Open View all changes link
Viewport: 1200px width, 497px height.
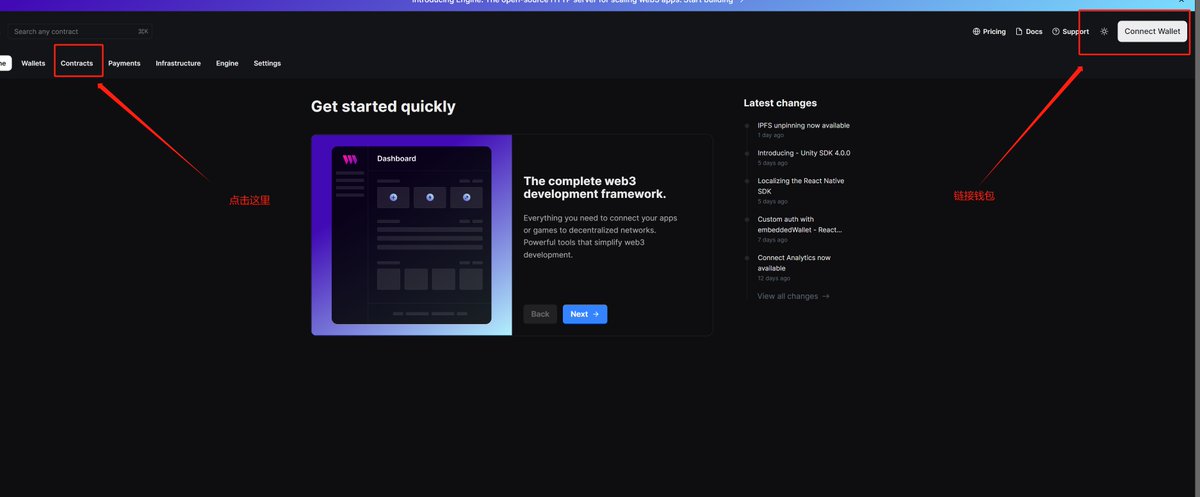click(x=793, y=296)
